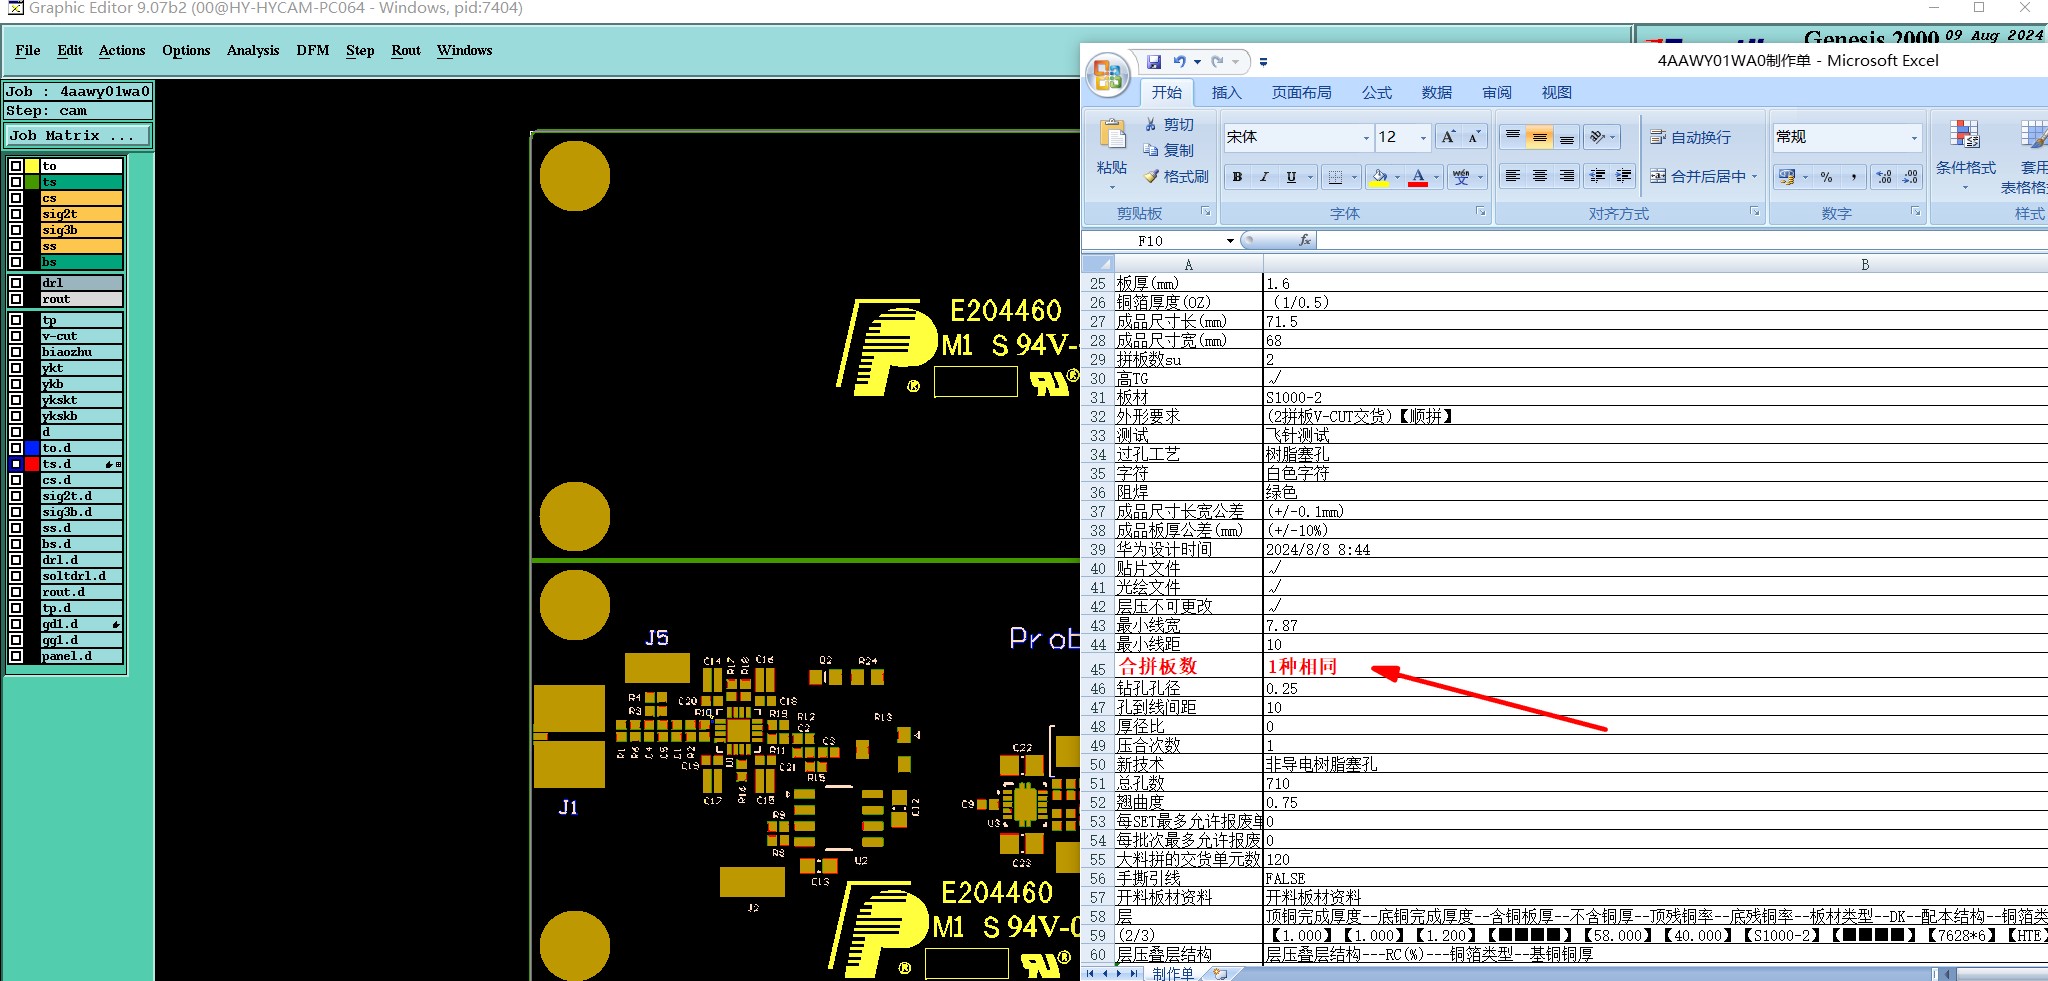Align text to middle of cell

point(1540,137)
